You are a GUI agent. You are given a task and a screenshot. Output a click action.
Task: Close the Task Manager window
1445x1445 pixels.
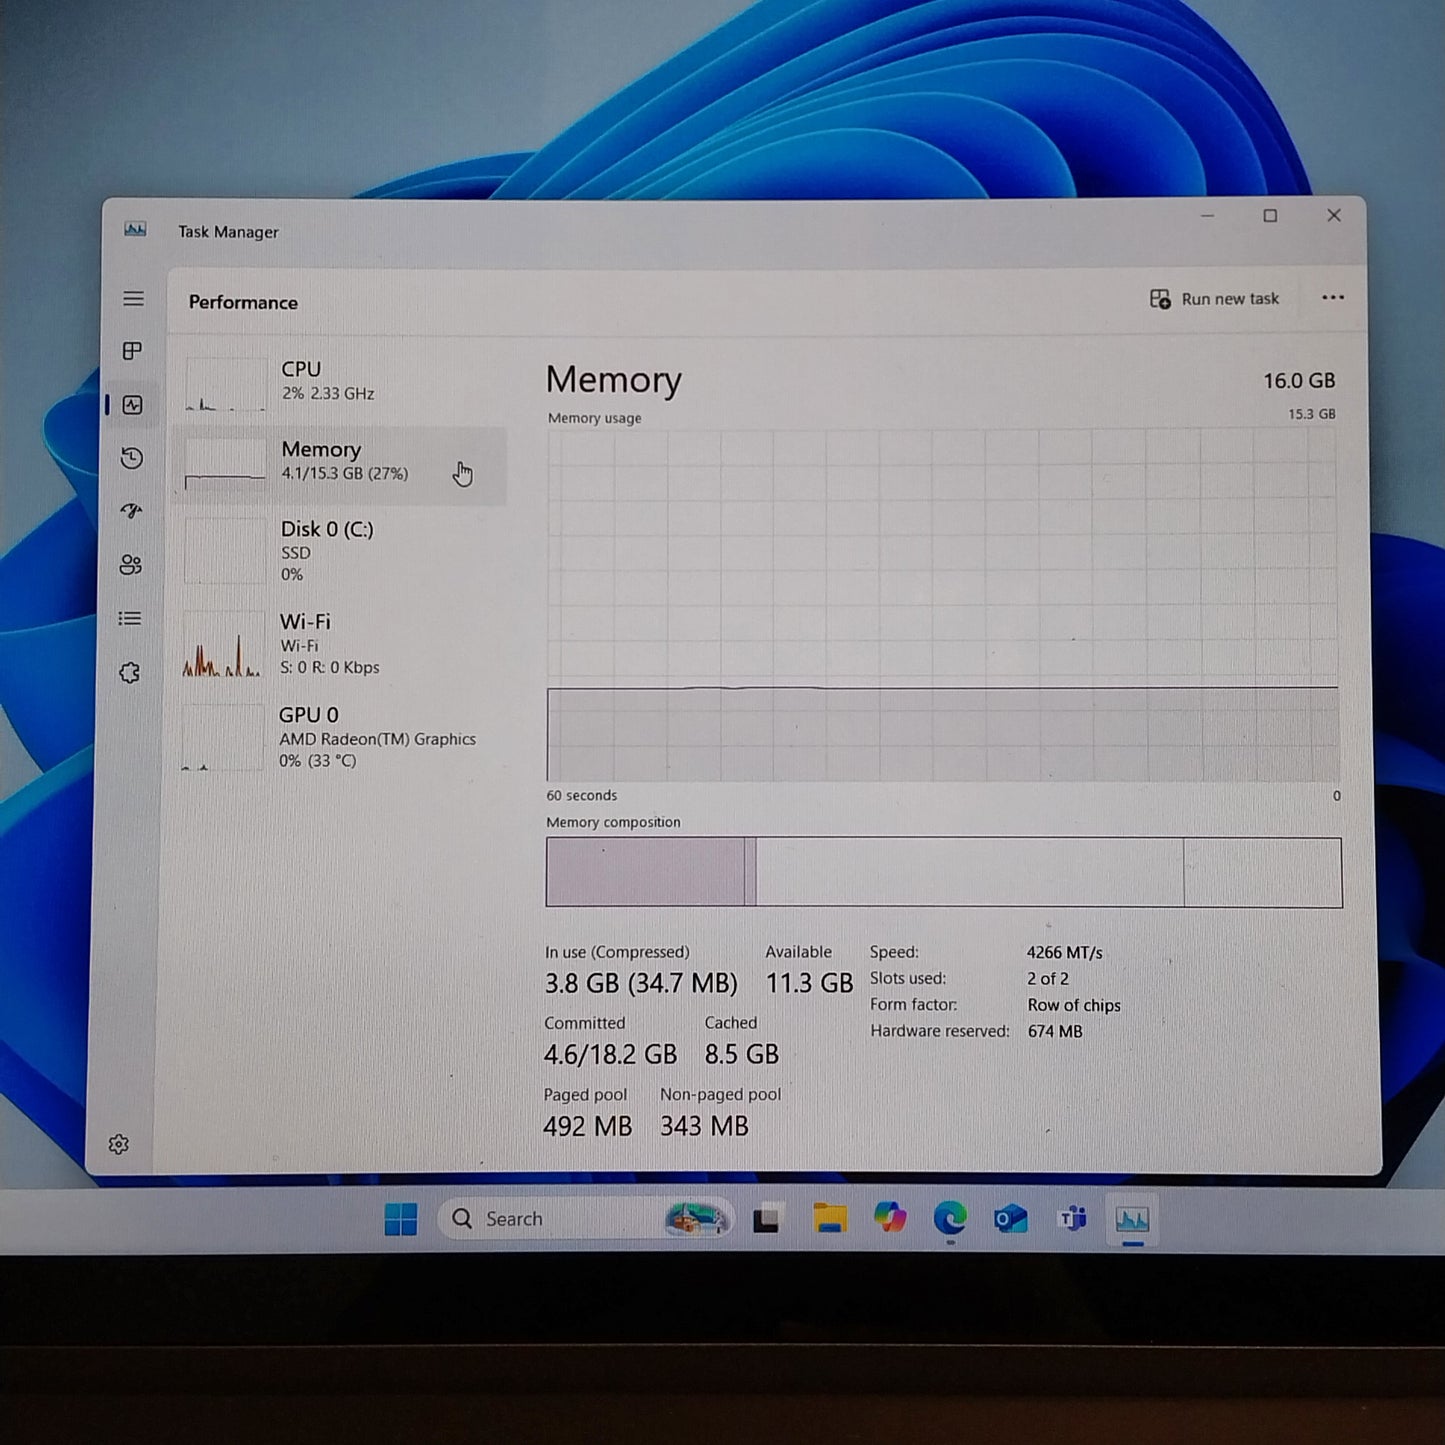(1333, 215)
